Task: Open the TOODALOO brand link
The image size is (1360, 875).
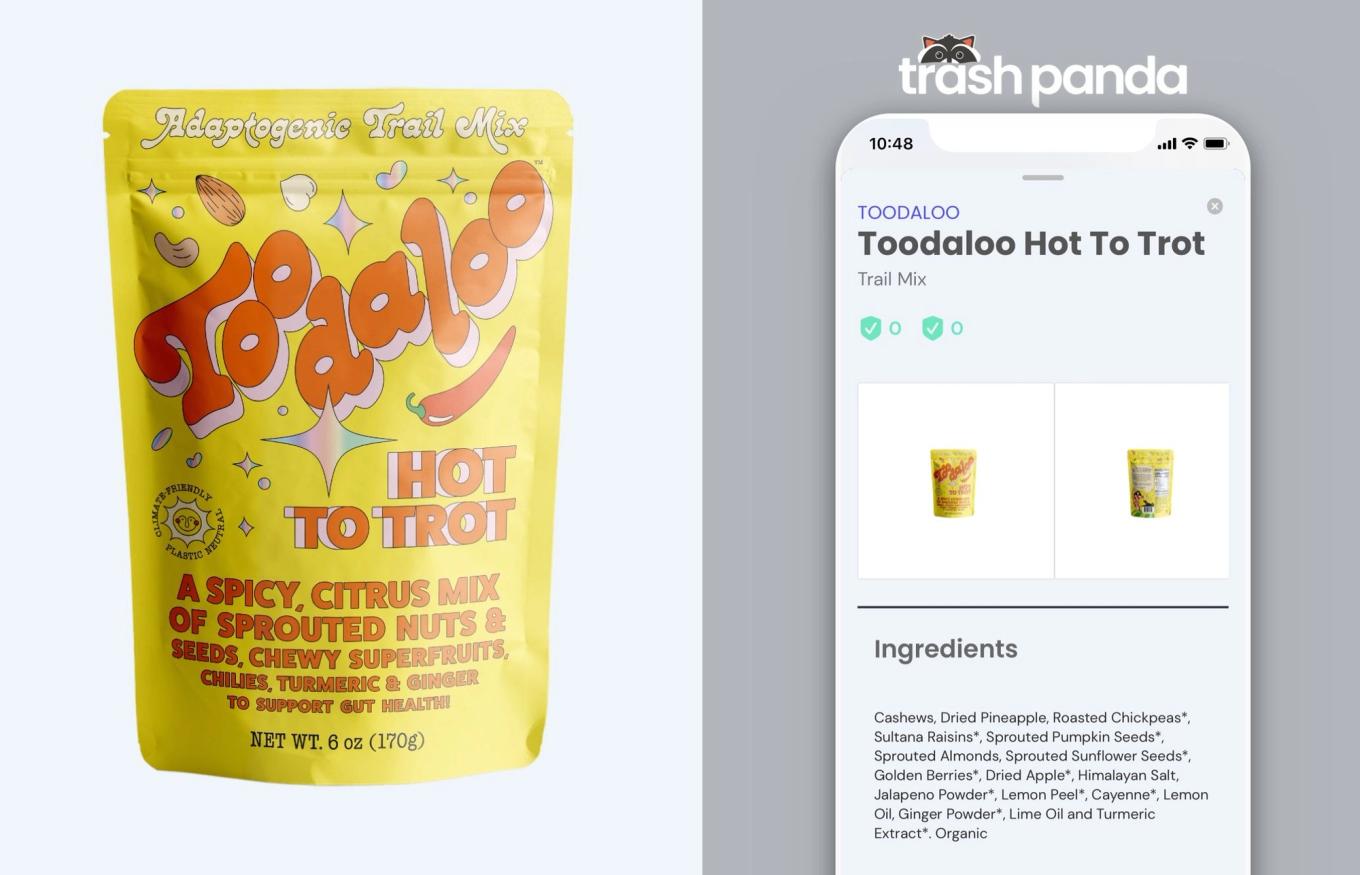Action: point(908,212)
